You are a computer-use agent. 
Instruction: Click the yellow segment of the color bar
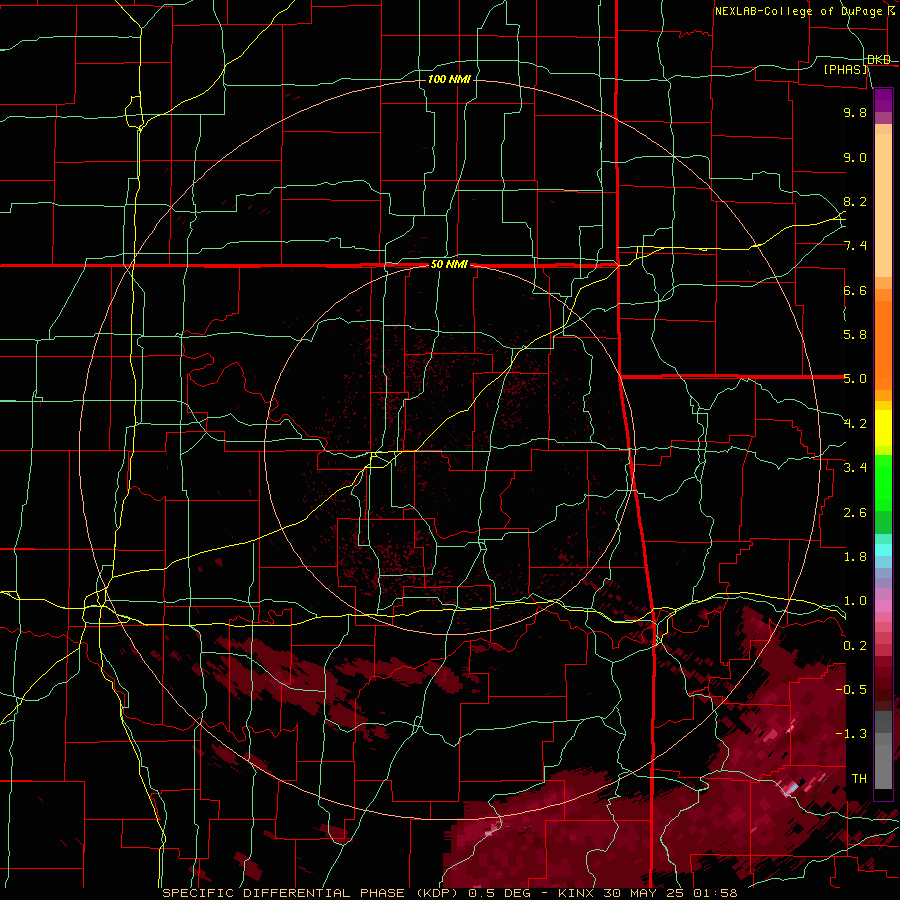pos(883,428)
